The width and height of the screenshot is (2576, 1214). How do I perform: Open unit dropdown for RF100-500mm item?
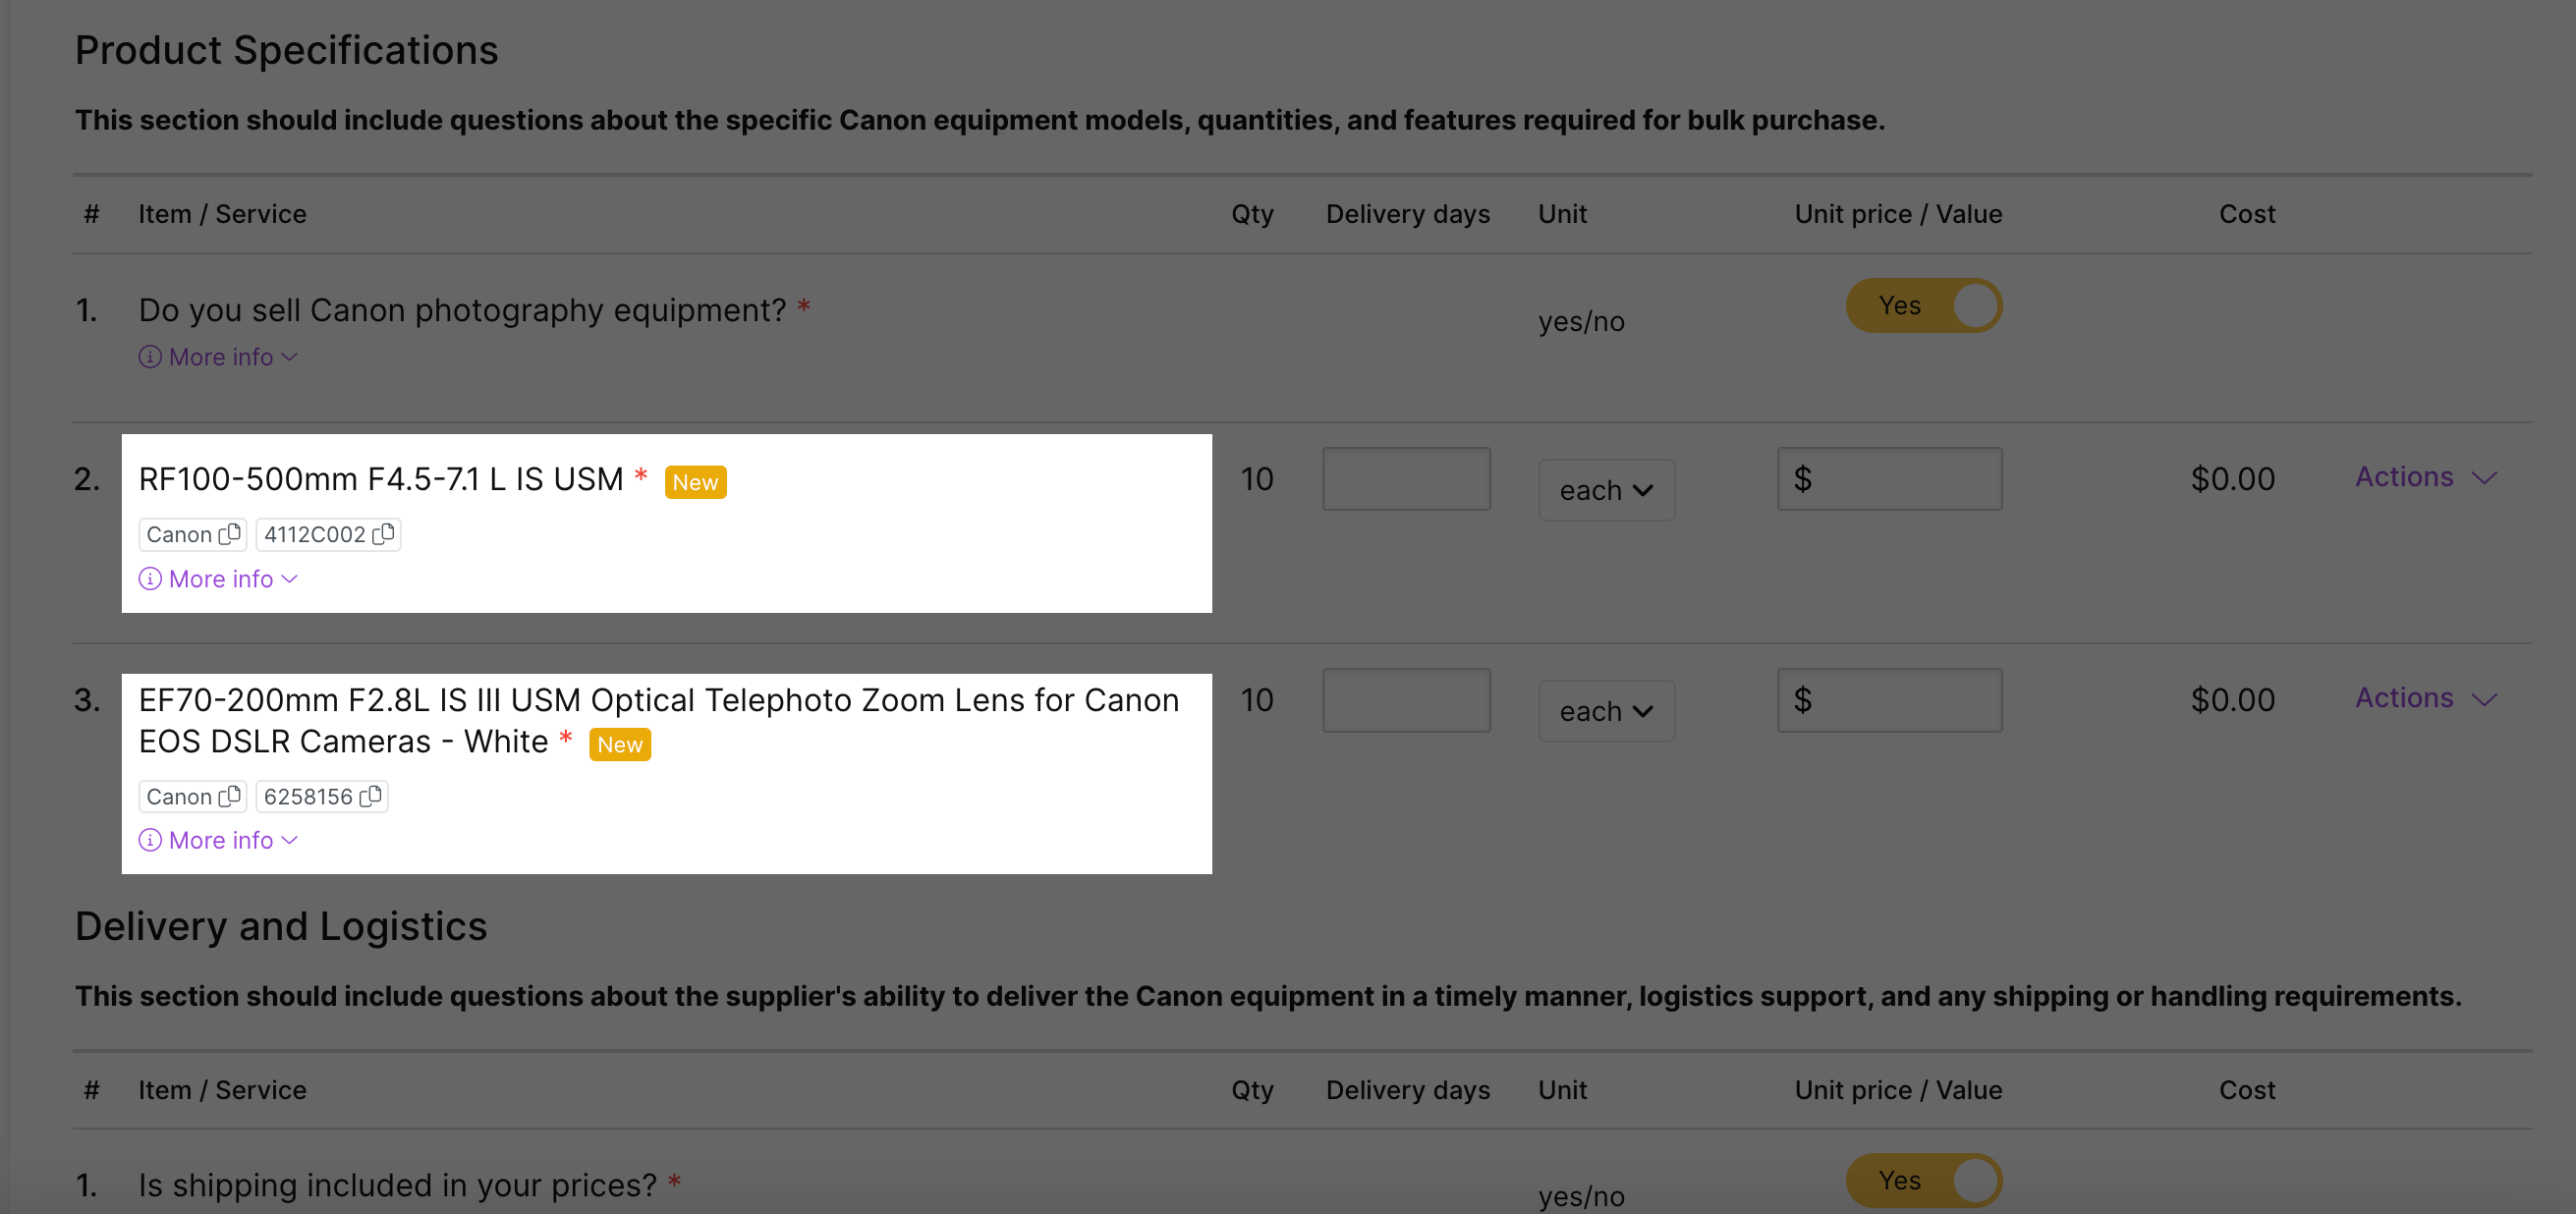1606,490
